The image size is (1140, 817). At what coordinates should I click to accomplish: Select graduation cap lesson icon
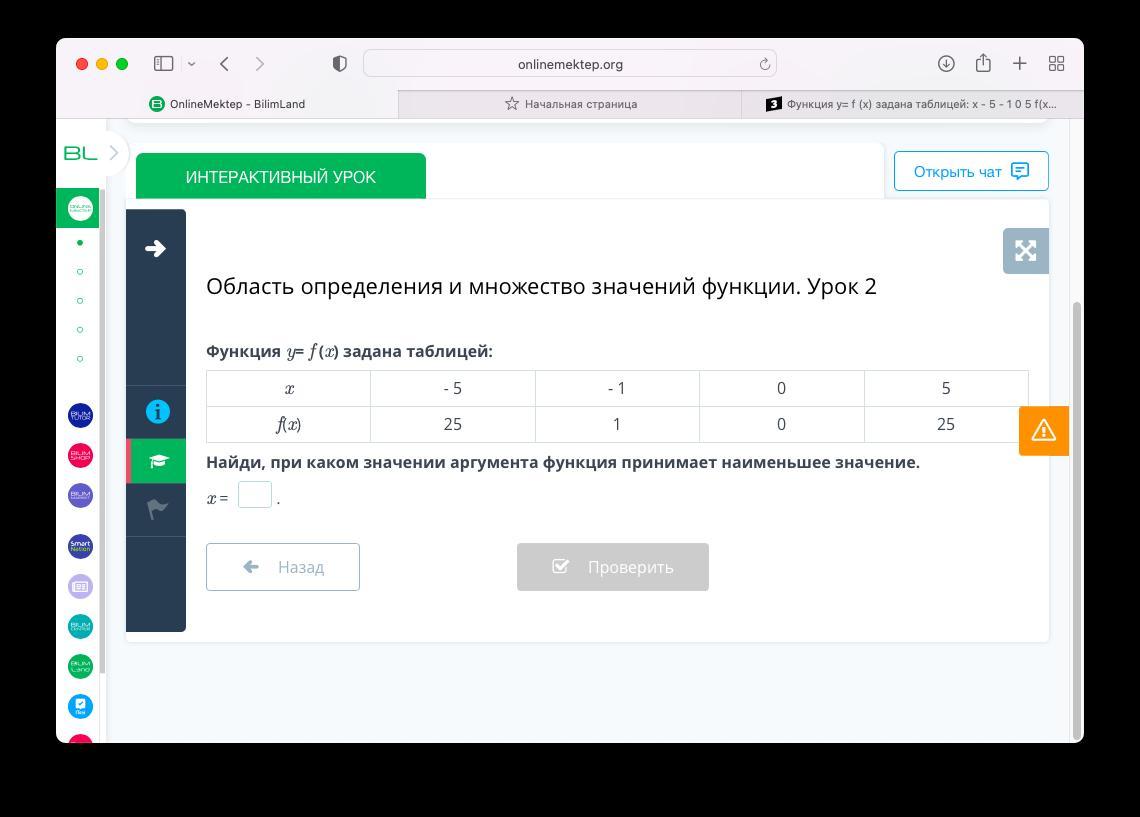[158, 461]
